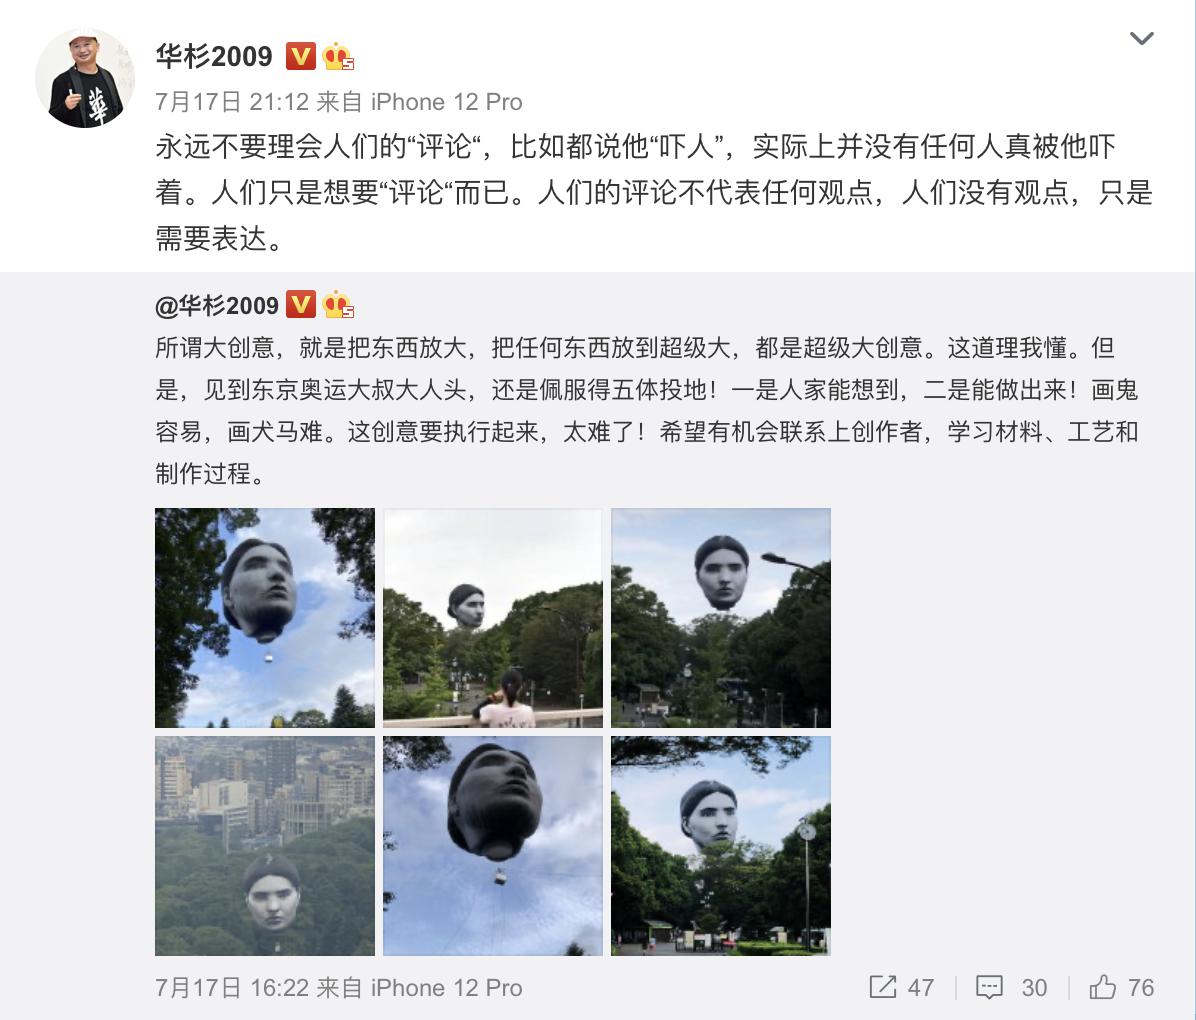Click the orange V verified badge at top
This screenshot has width=1196, height=1020.
(301, 56)
